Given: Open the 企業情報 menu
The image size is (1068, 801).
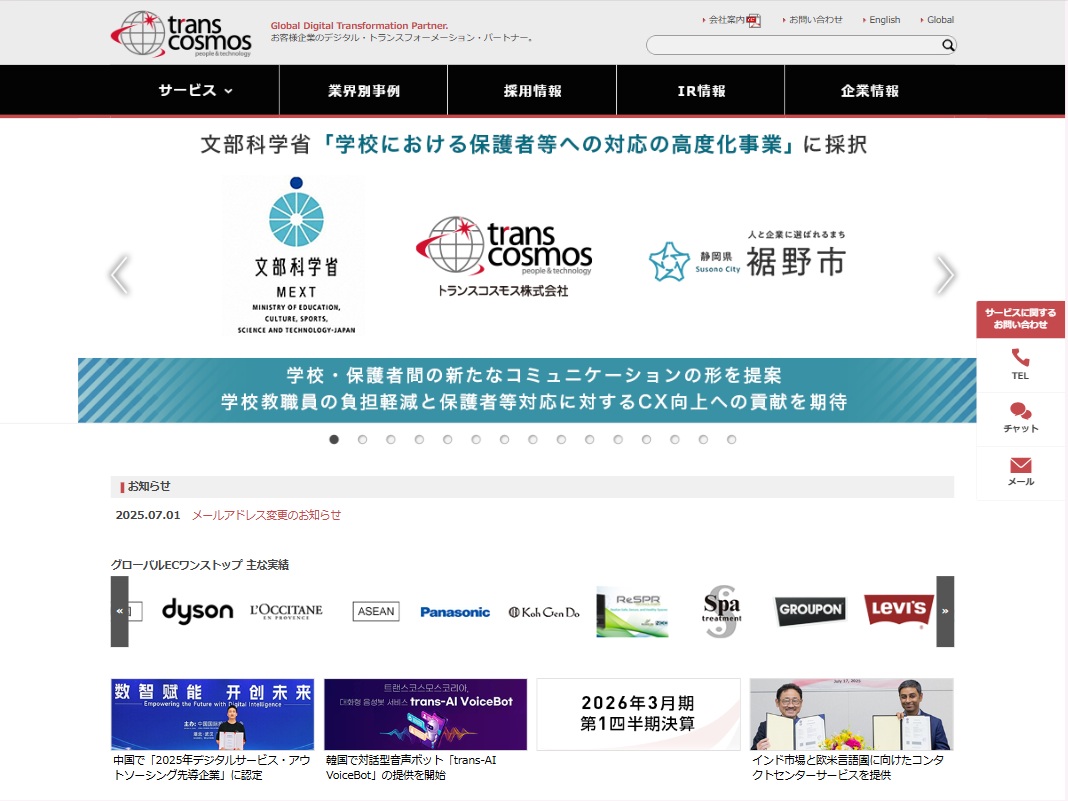Looking at the screenshot, I should (x=870, y=90).
